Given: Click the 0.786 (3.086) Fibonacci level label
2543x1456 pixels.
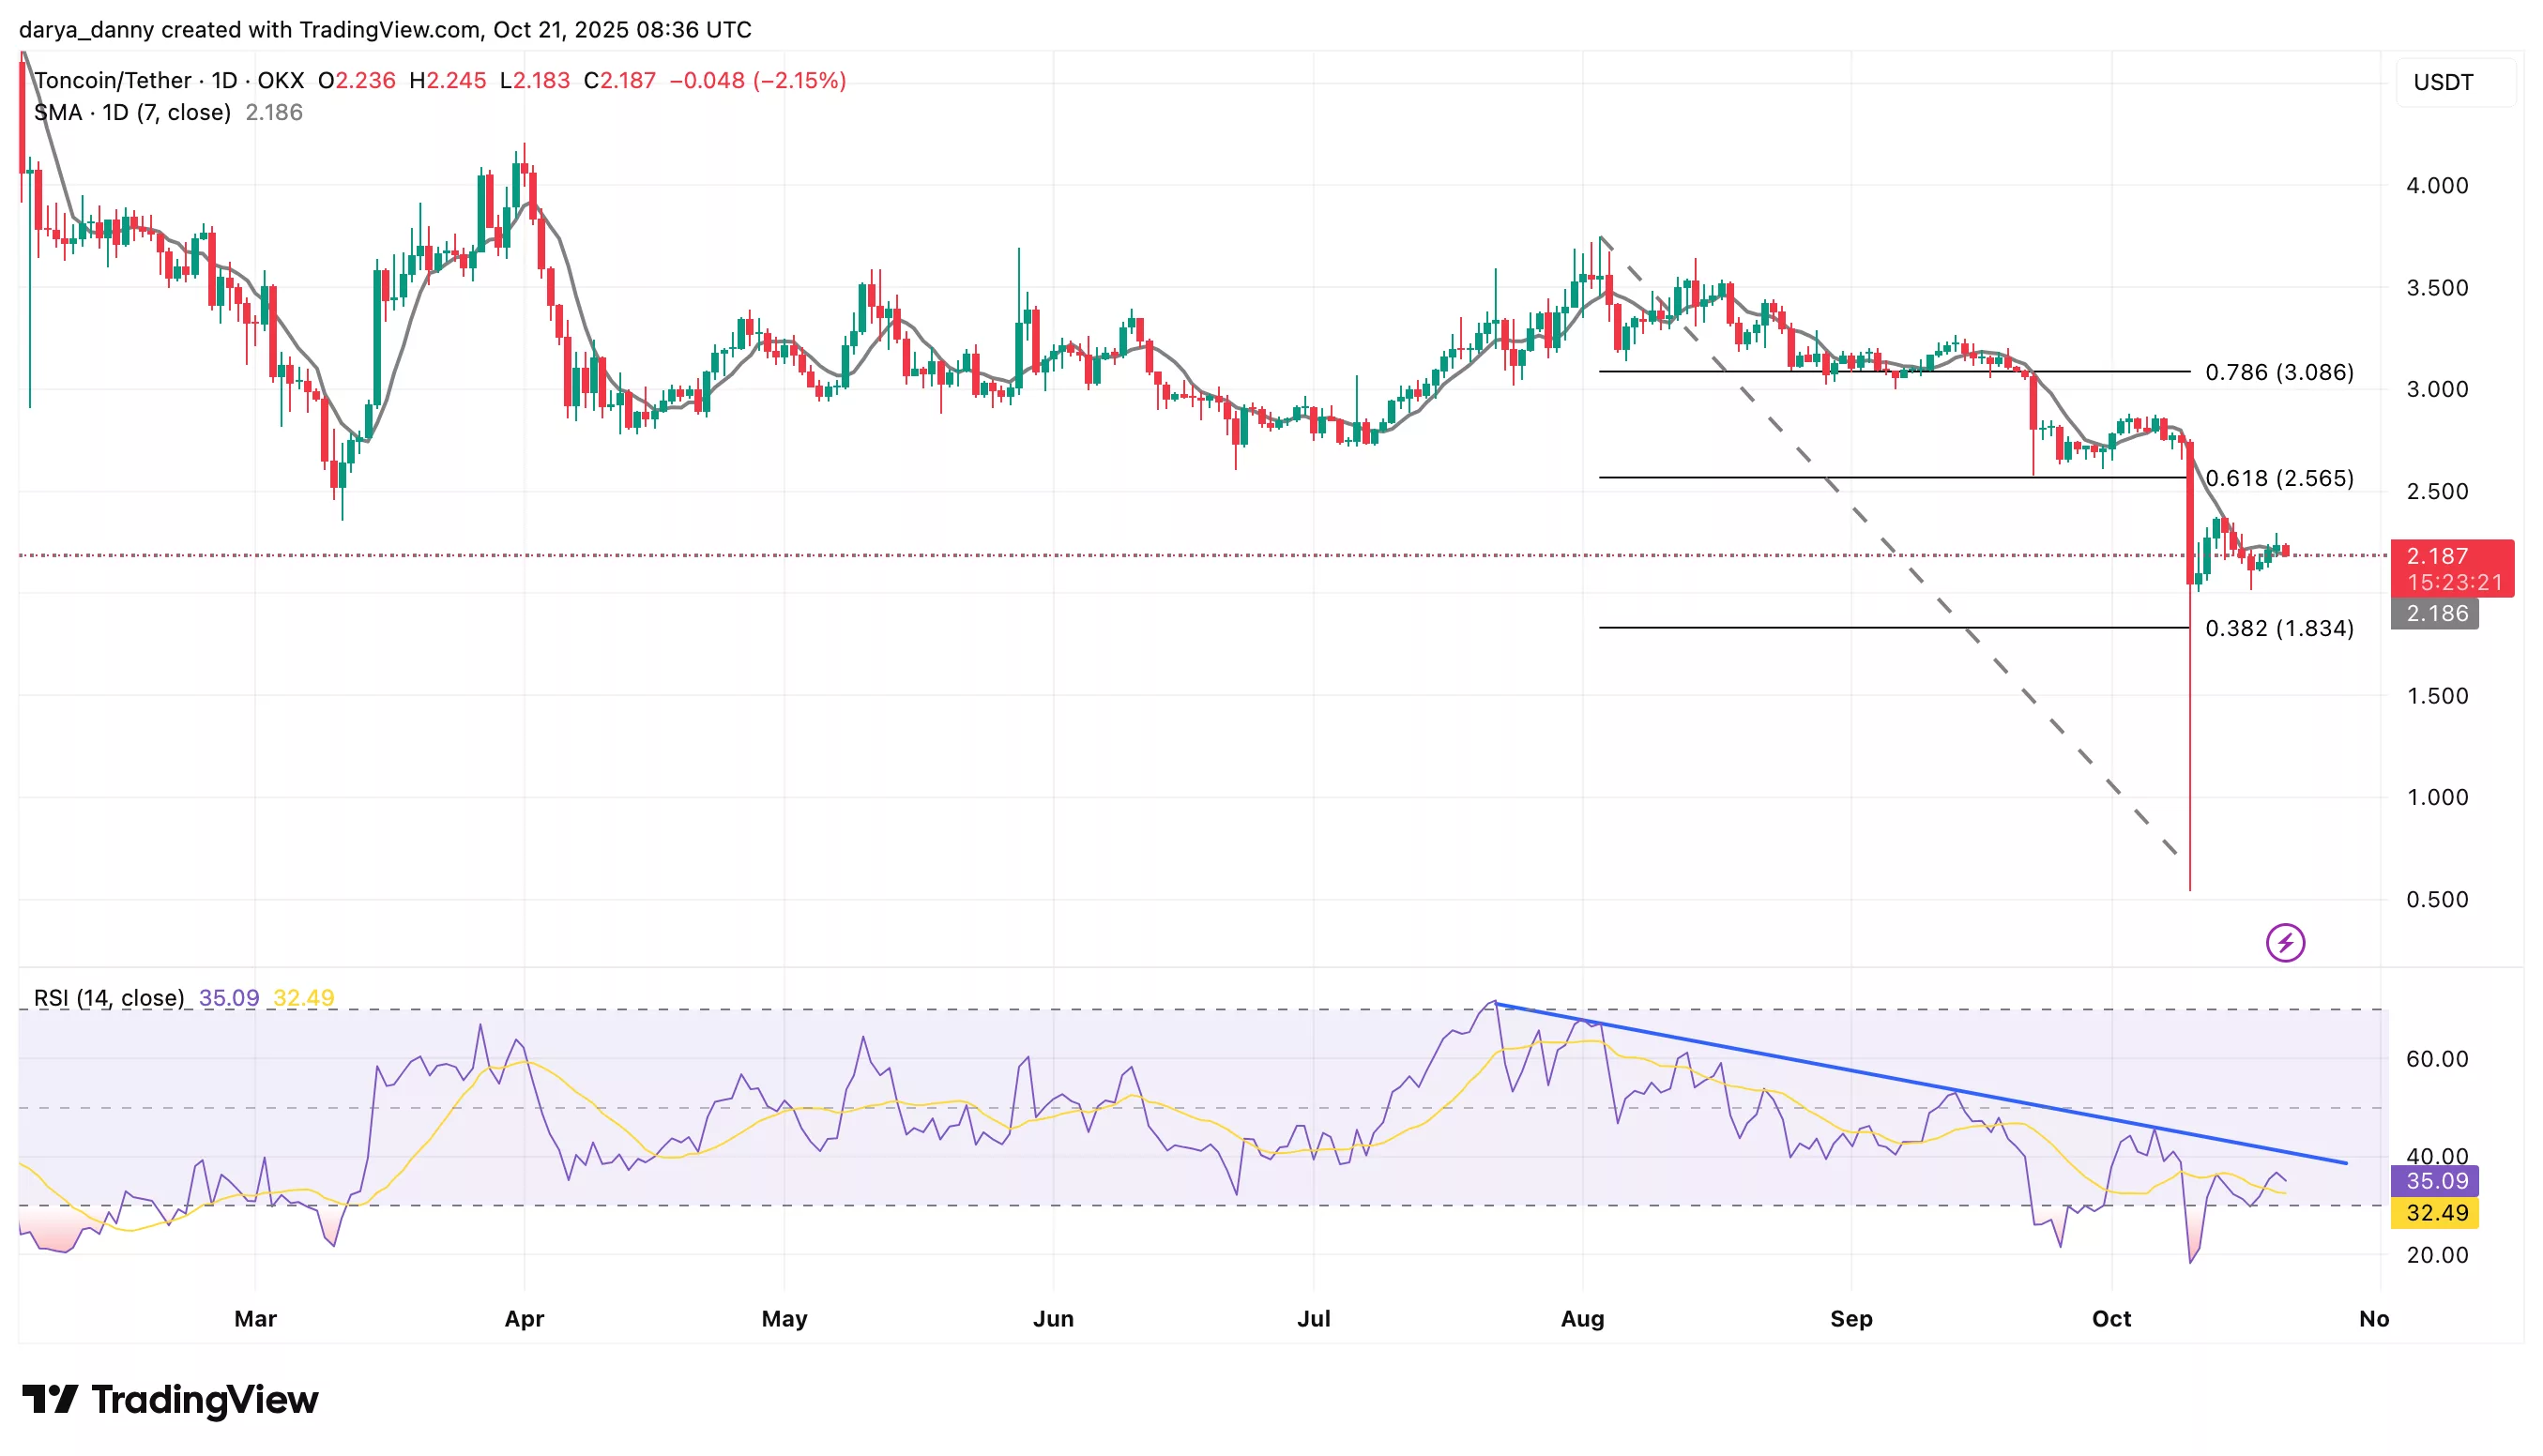Looking at the screenshot, I should tap(2278, 372).
